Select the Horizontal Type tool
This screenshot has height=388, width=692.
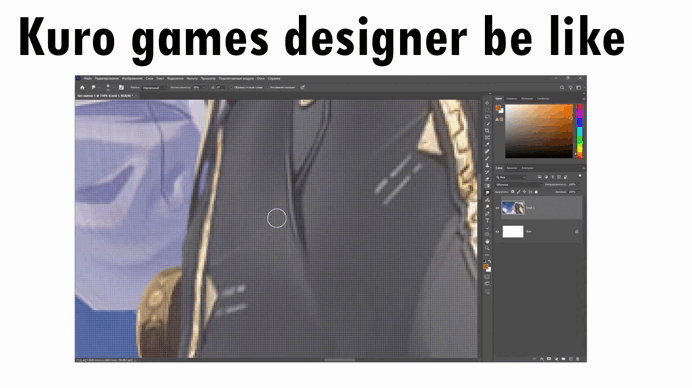coord(487,220)
